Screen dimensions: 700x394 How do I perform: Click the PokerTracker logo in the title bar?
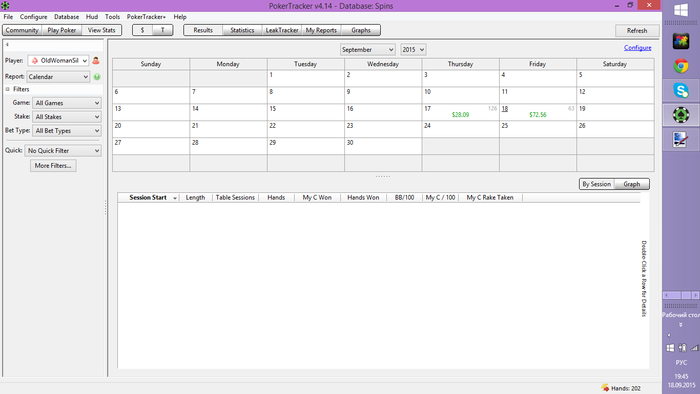point(5,5)
